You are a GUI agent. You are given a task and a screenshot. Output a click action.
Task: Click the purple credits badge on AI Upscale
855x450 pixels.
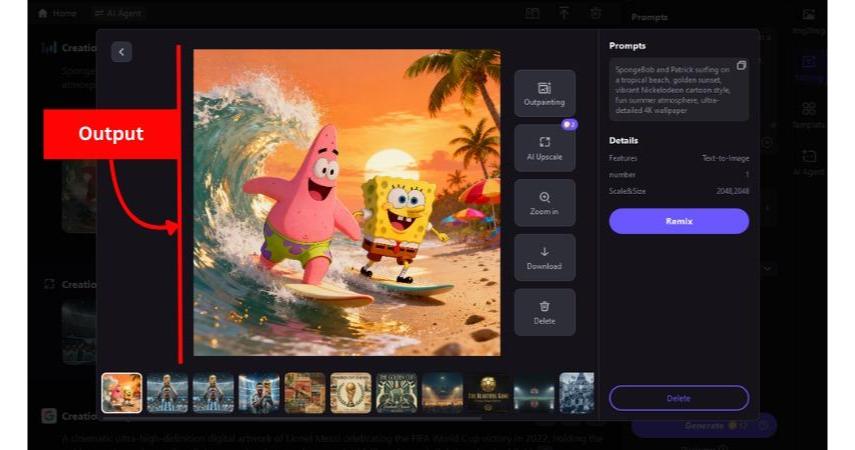(x=569, y=125)
